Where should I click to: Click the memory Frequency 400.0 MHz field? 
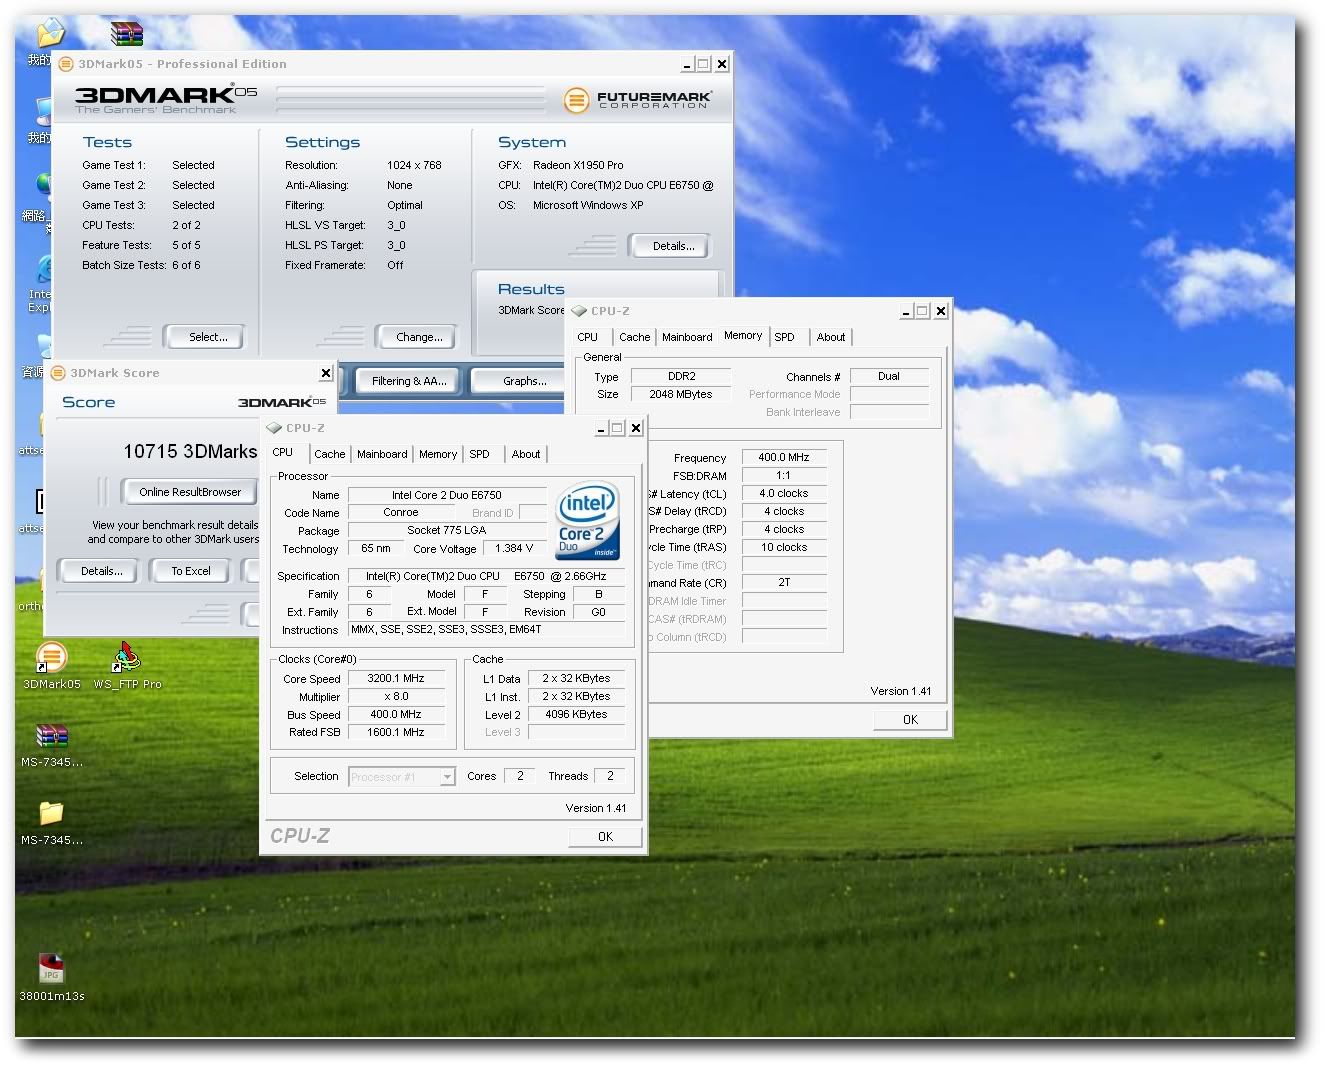[x=784, y=457]
